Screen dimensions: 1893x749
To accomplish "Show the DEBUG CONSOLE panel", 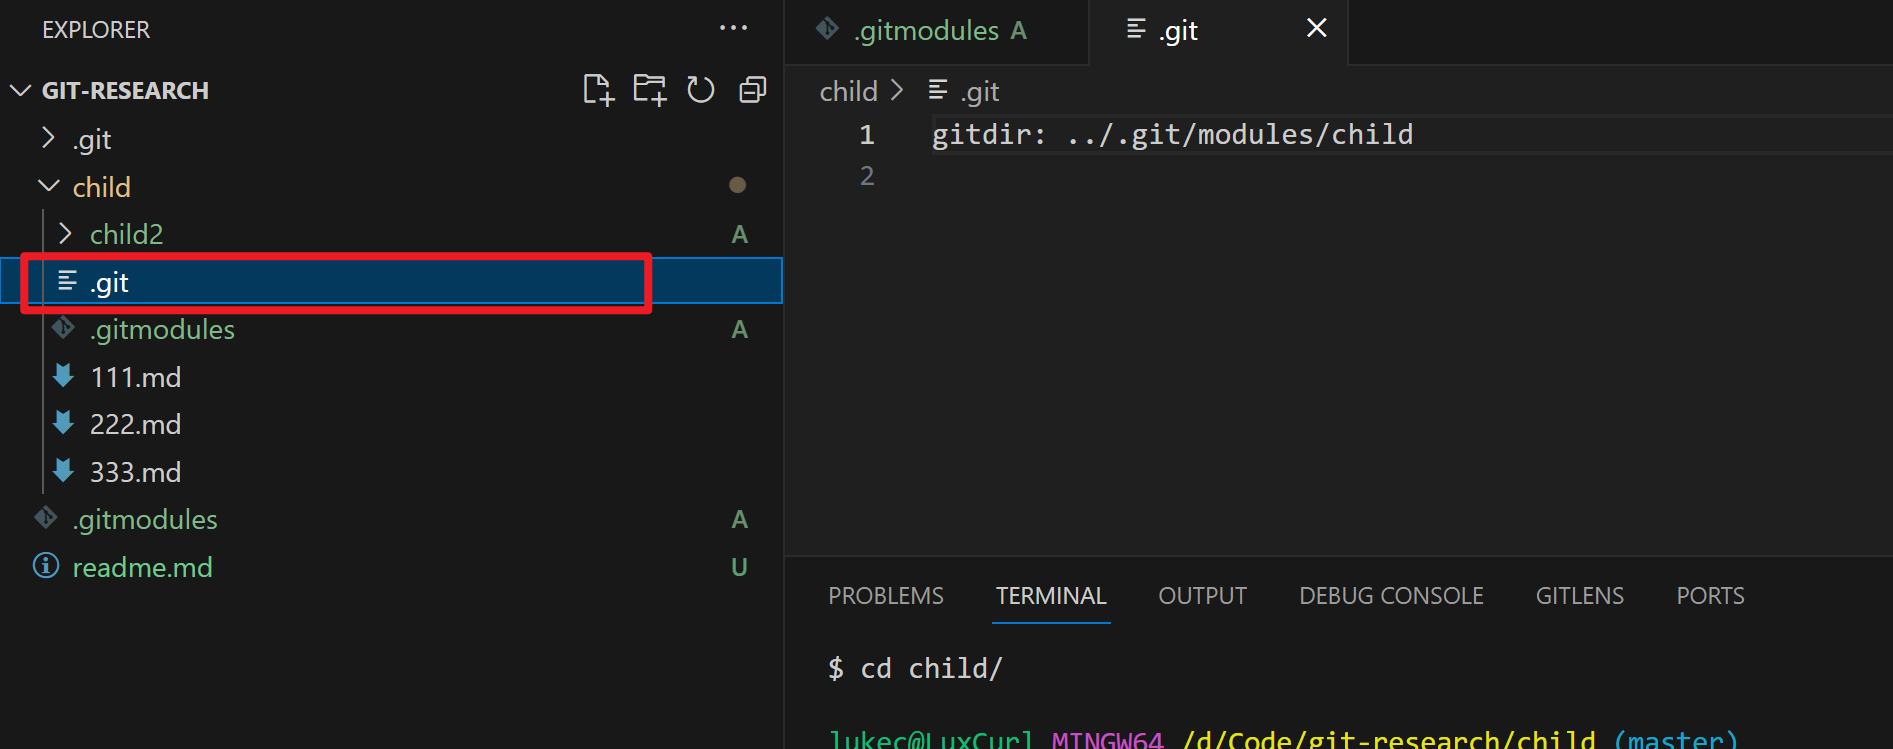I will tap(1391, 596).
